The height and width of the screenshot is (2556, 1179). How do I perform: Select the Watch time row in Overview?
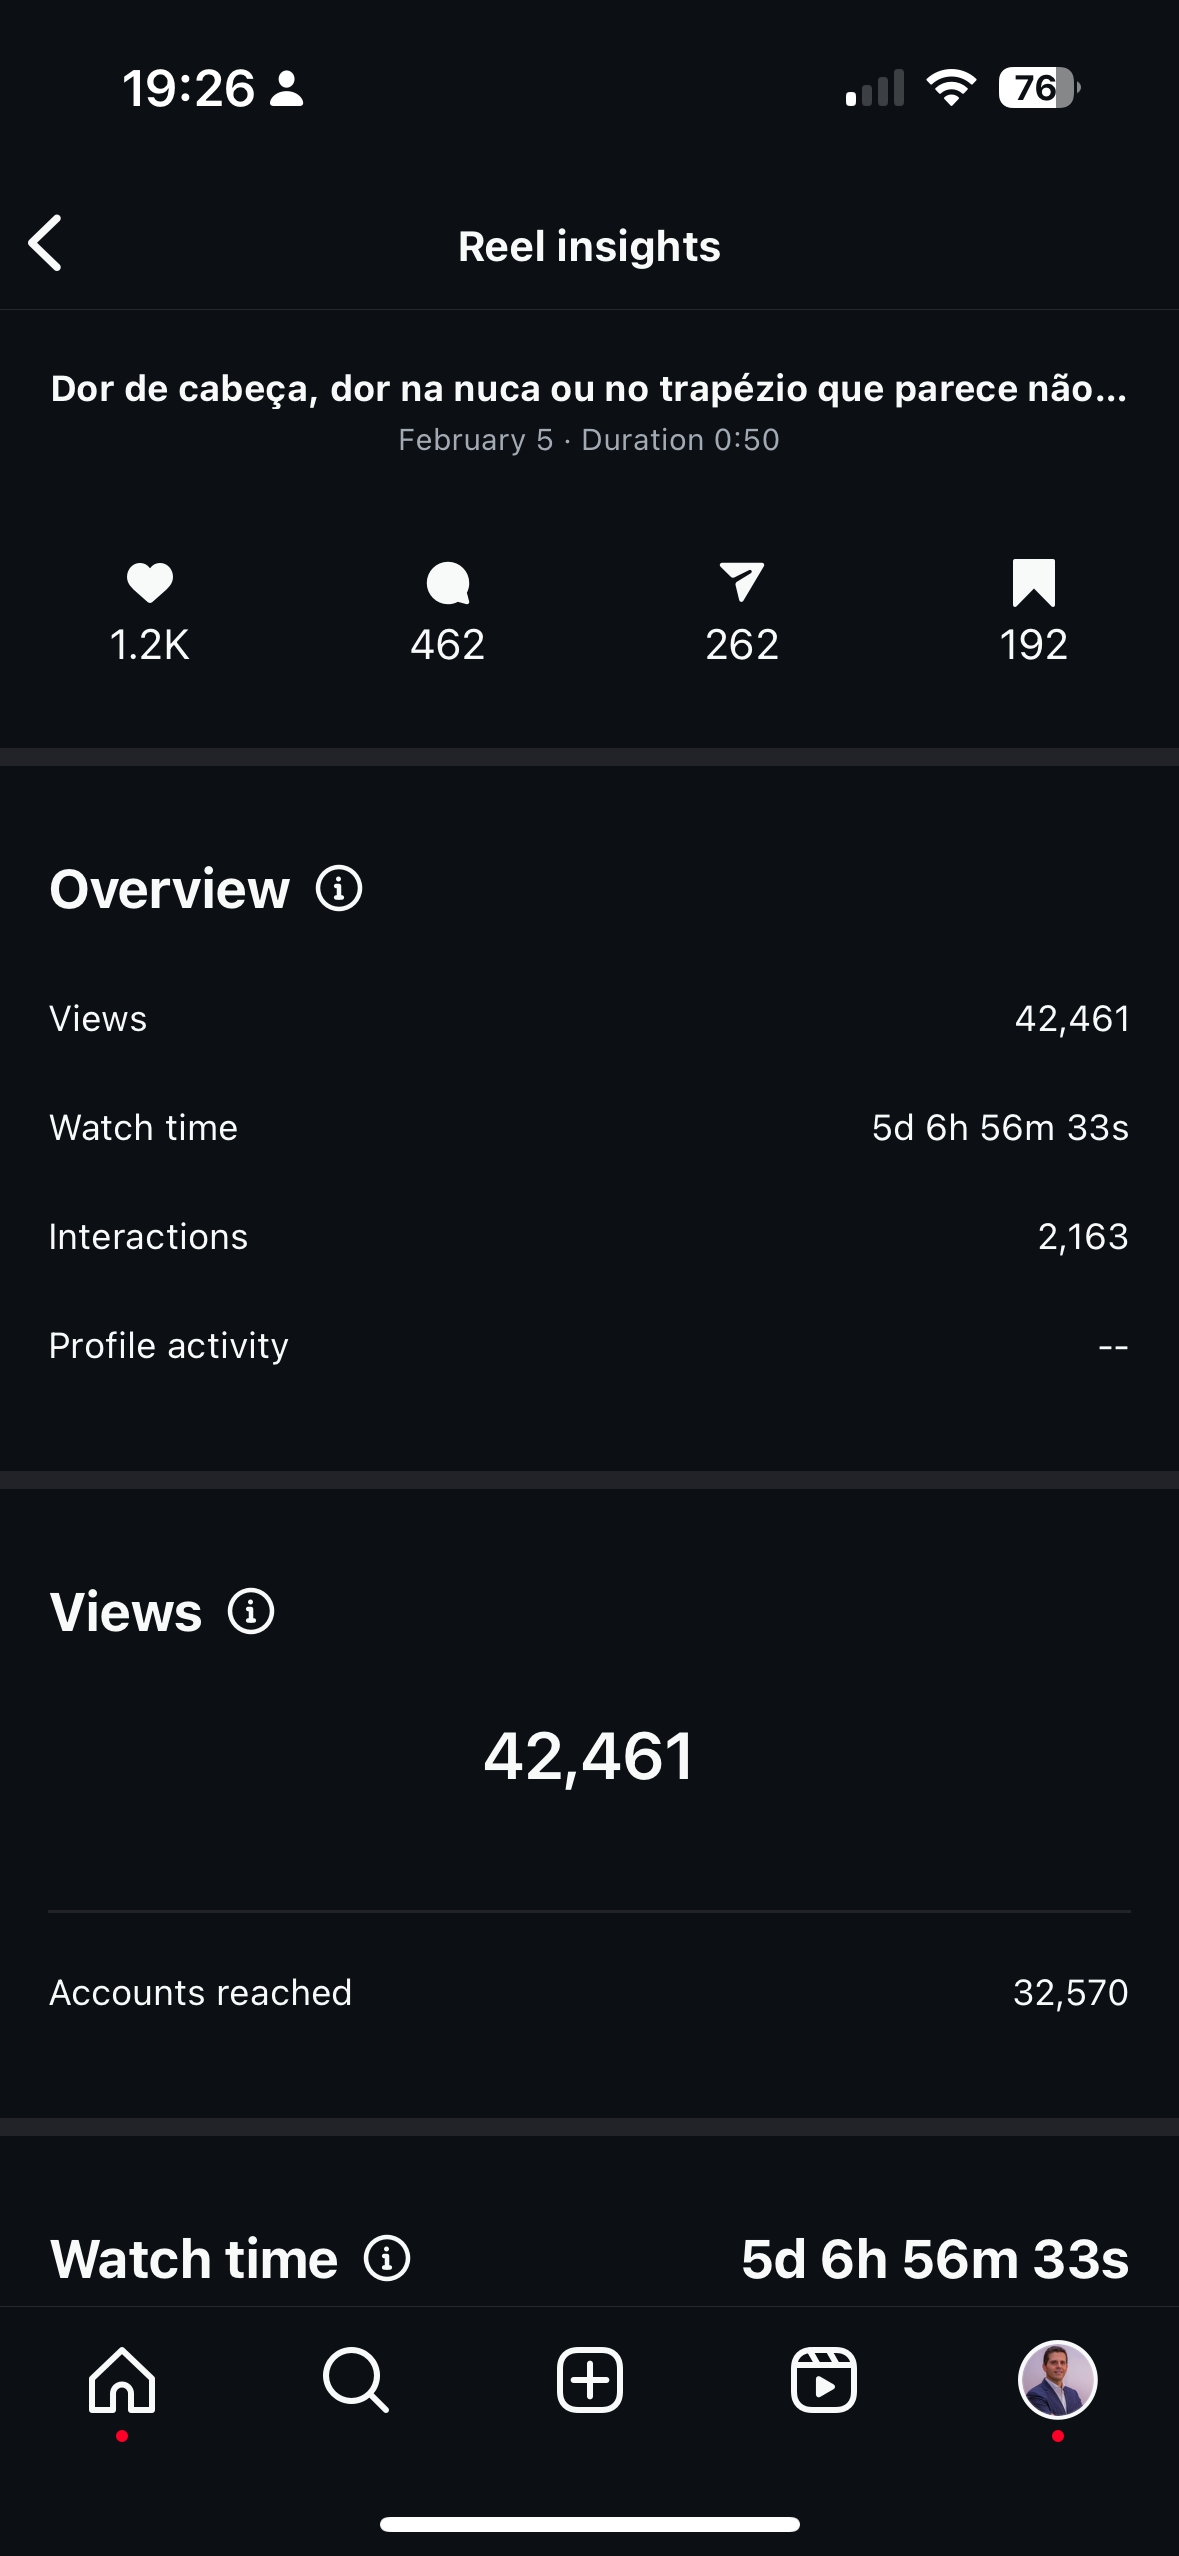coord(589,1128)
